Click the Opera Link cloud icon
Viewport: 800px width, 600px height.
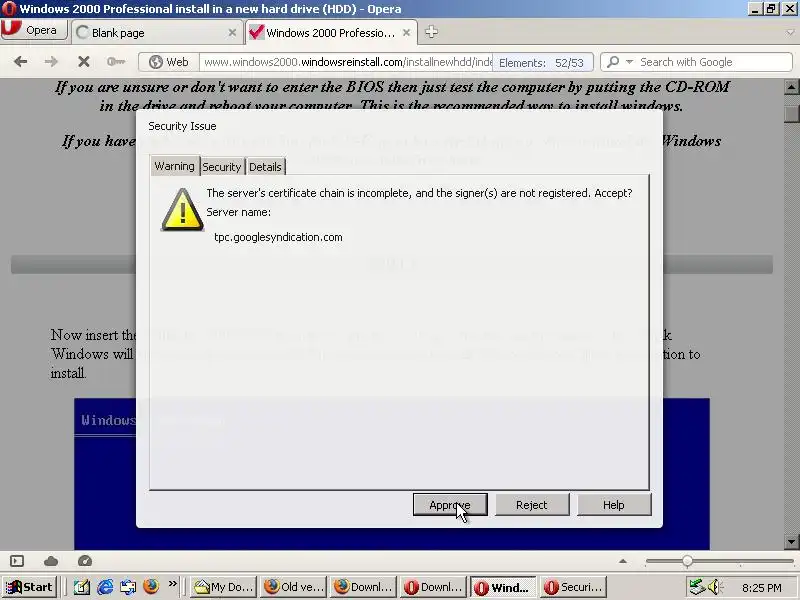(51, 561)
